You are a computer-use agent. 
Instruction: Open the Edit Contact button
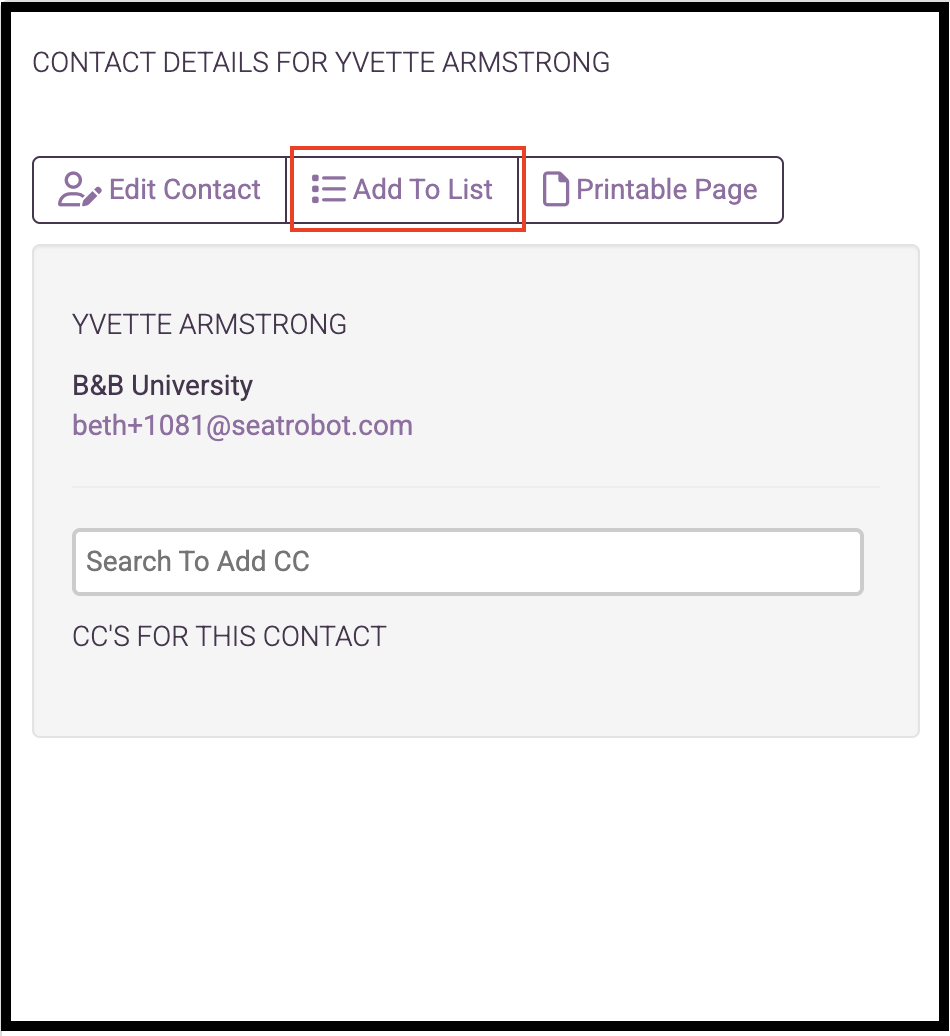159,190
